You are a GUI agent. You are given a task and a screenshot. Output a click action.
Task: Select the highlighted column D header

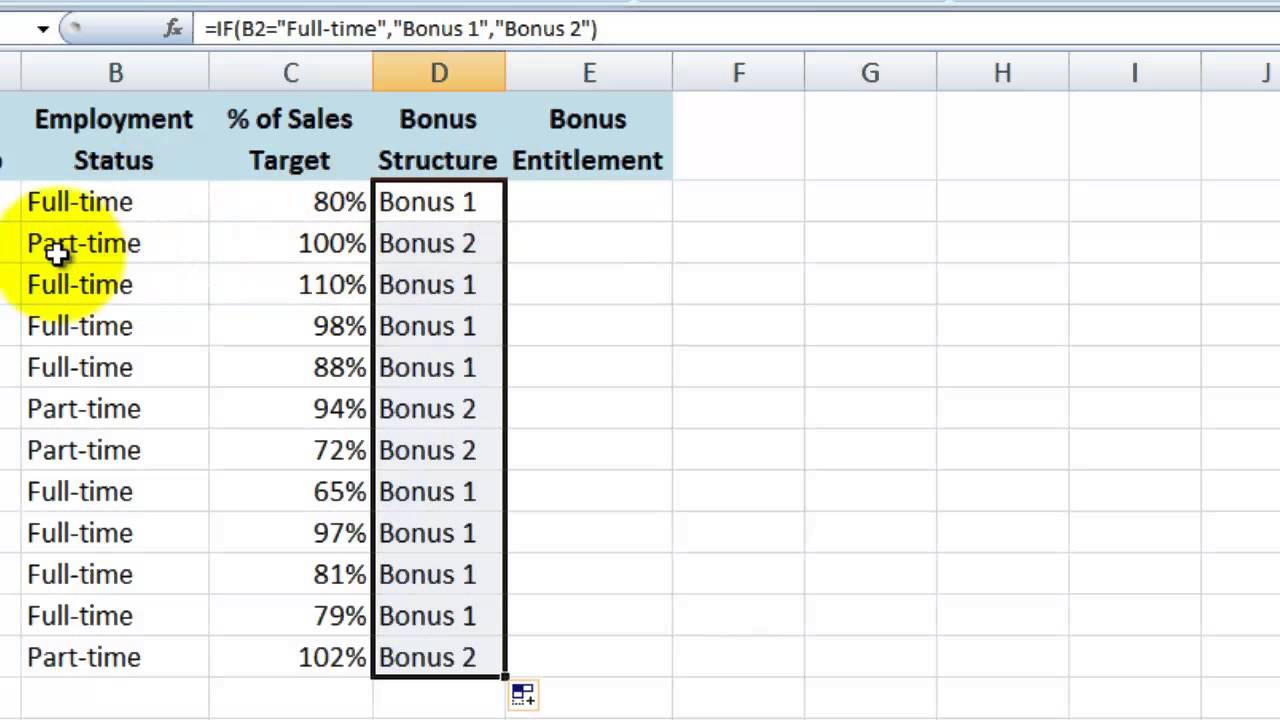coord(439,72)
